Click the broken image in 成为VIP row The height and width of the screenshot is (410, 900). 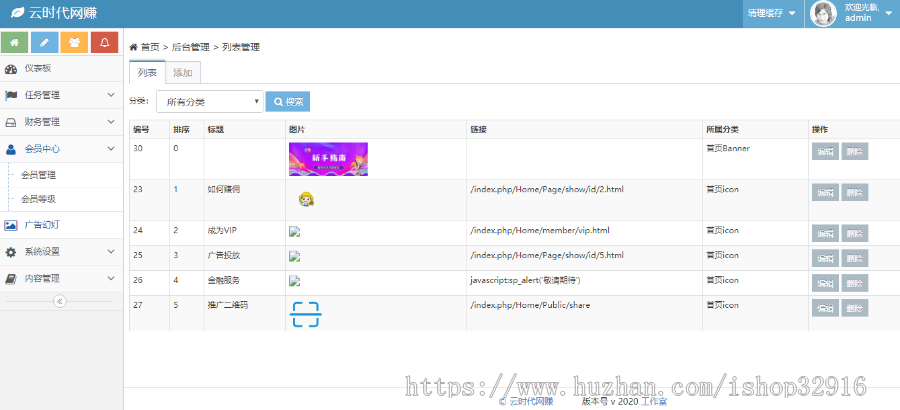(295, 232)
